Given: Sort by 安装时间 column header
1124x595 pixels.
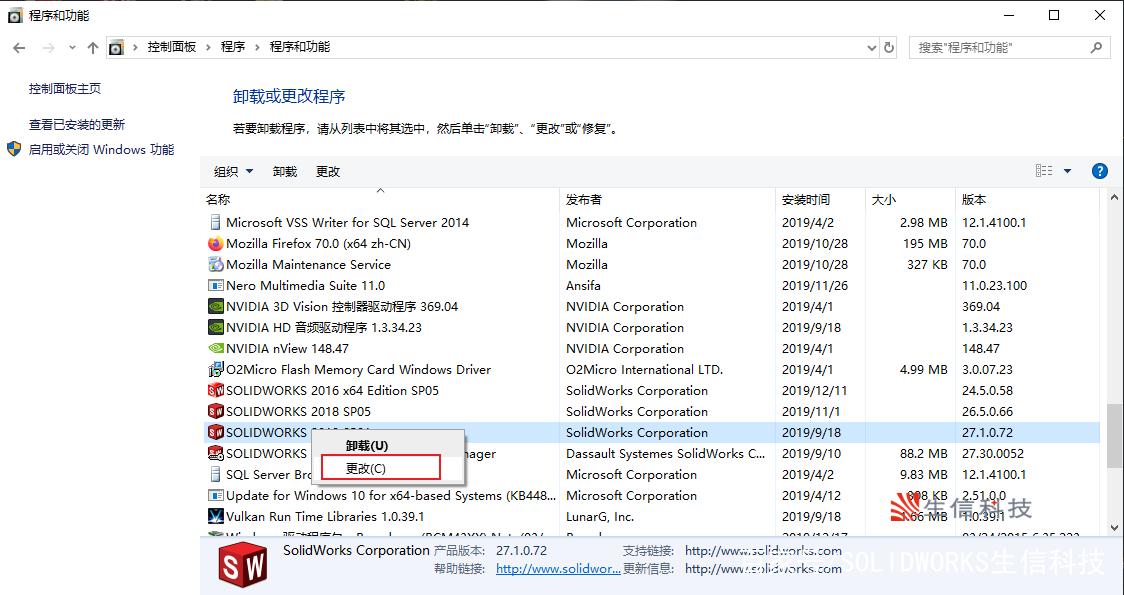Looking at the screenshot, I should point(806,199).
